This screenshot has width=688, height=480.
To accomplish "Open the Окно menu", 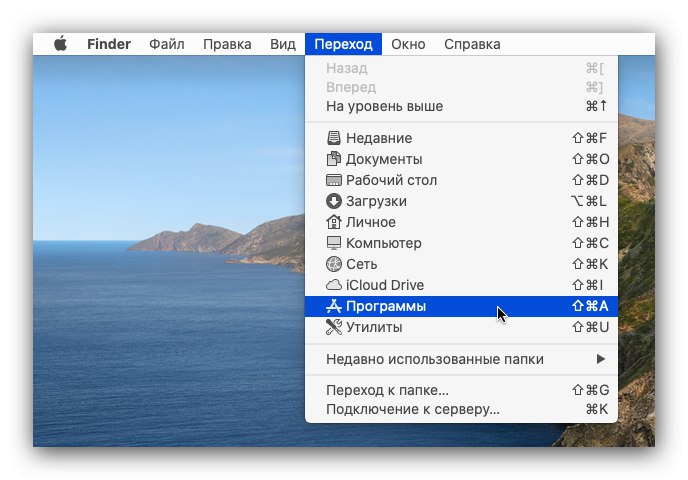I will [x=408, y=44].
